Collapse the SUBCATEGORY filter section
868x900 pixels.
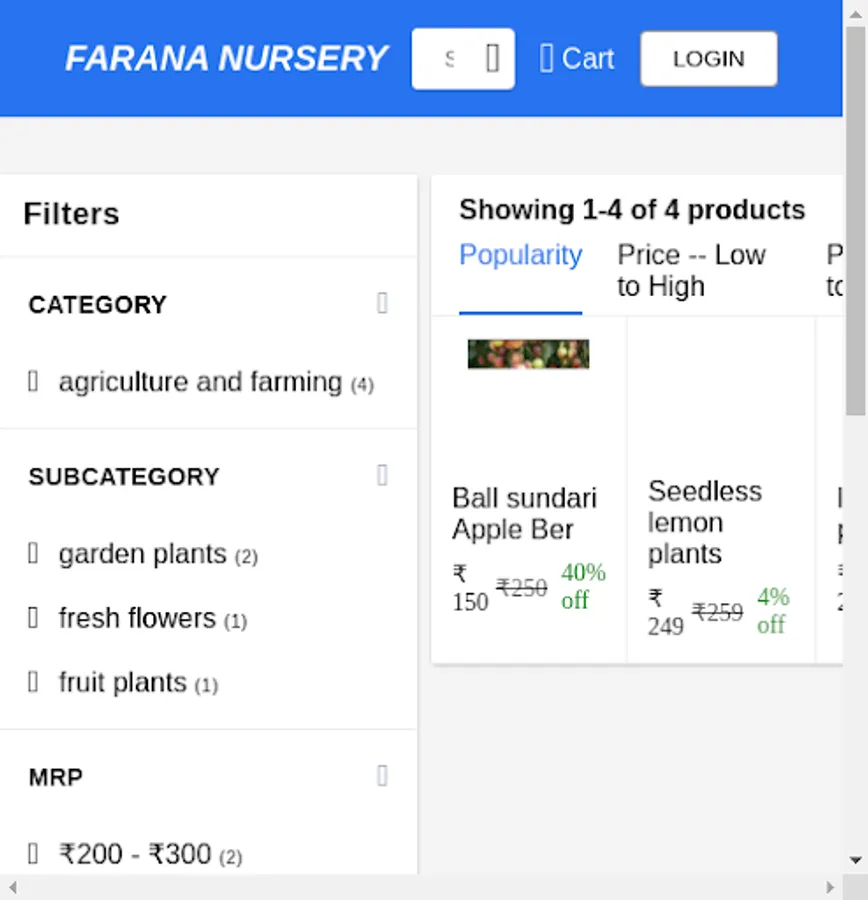pyautogui.click(x=382, y=475)
